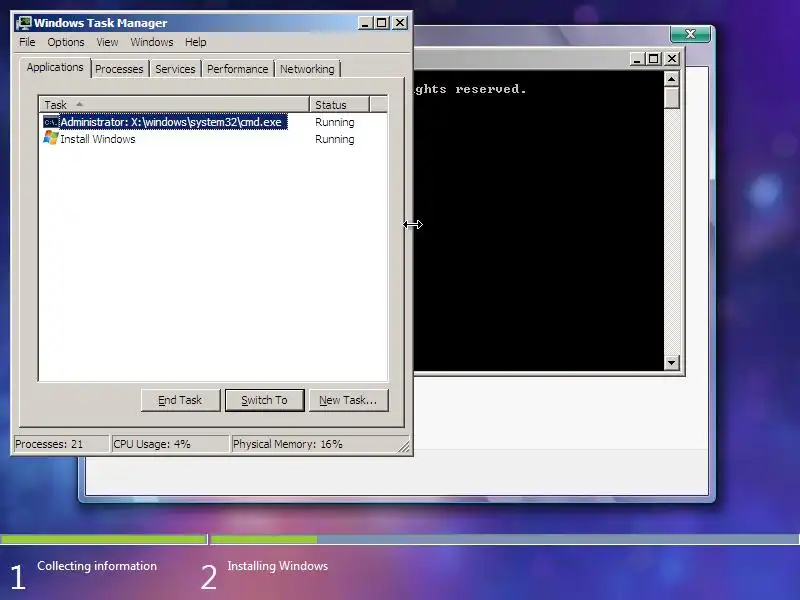Click the Running status of Install Windows
This screenshot has height=600, width=800.
[335, 139]
